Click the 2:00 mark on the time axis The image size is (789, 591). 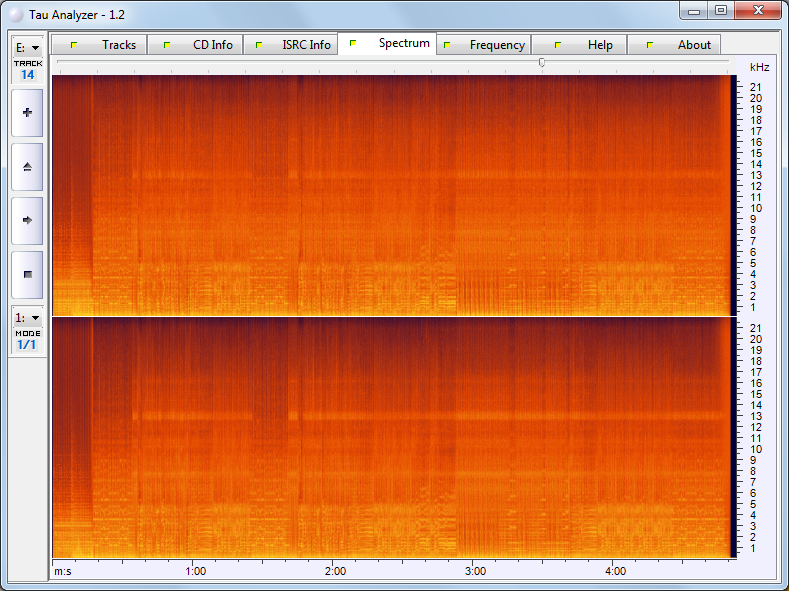point(336,571)
